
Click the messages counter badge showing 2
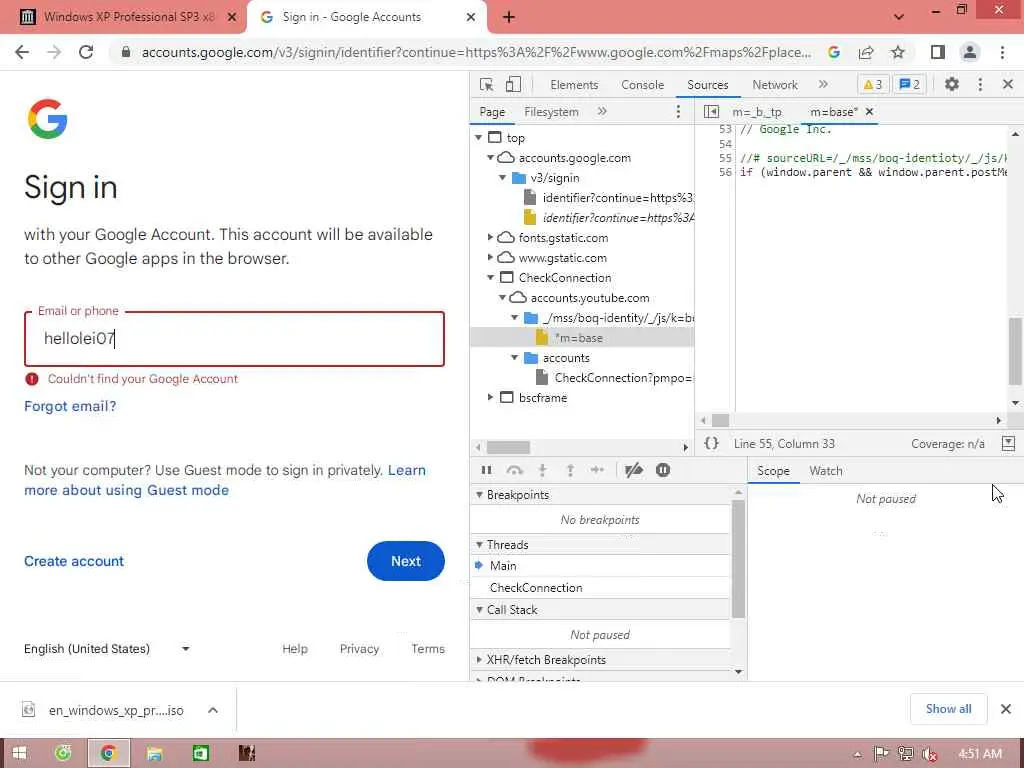point(910,84)
